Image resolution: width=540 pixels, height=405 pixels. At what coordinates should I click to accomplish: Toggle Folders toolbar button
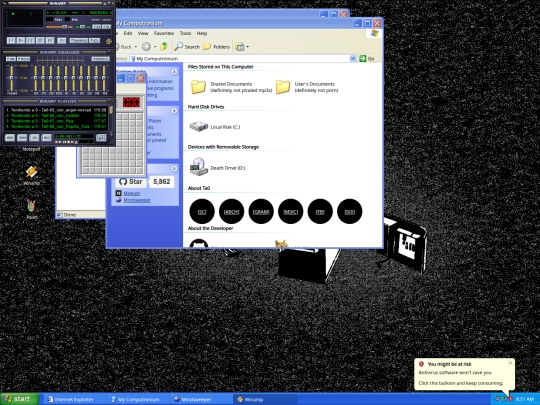pos(216,46)
